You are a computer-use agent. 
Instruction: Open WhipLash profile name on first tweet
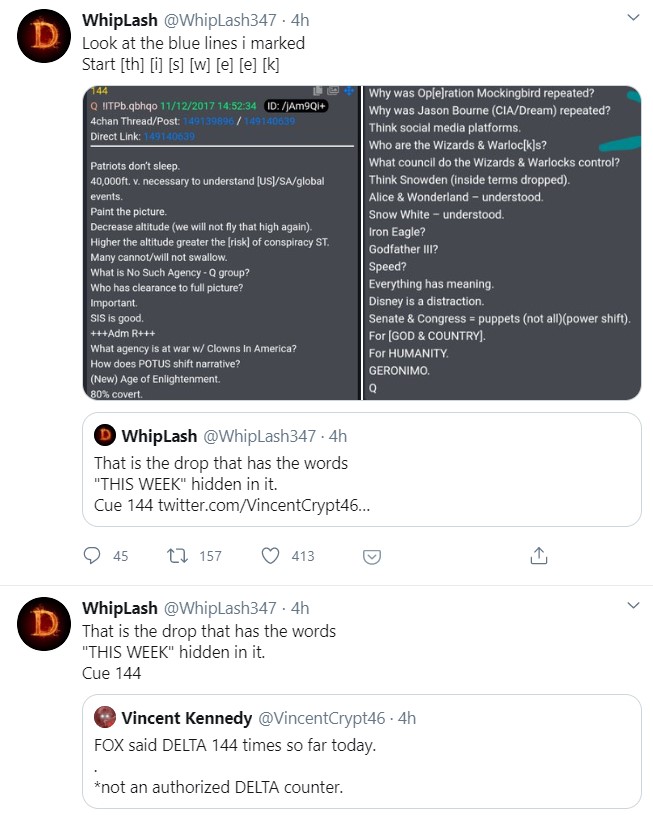coord(119,20)
